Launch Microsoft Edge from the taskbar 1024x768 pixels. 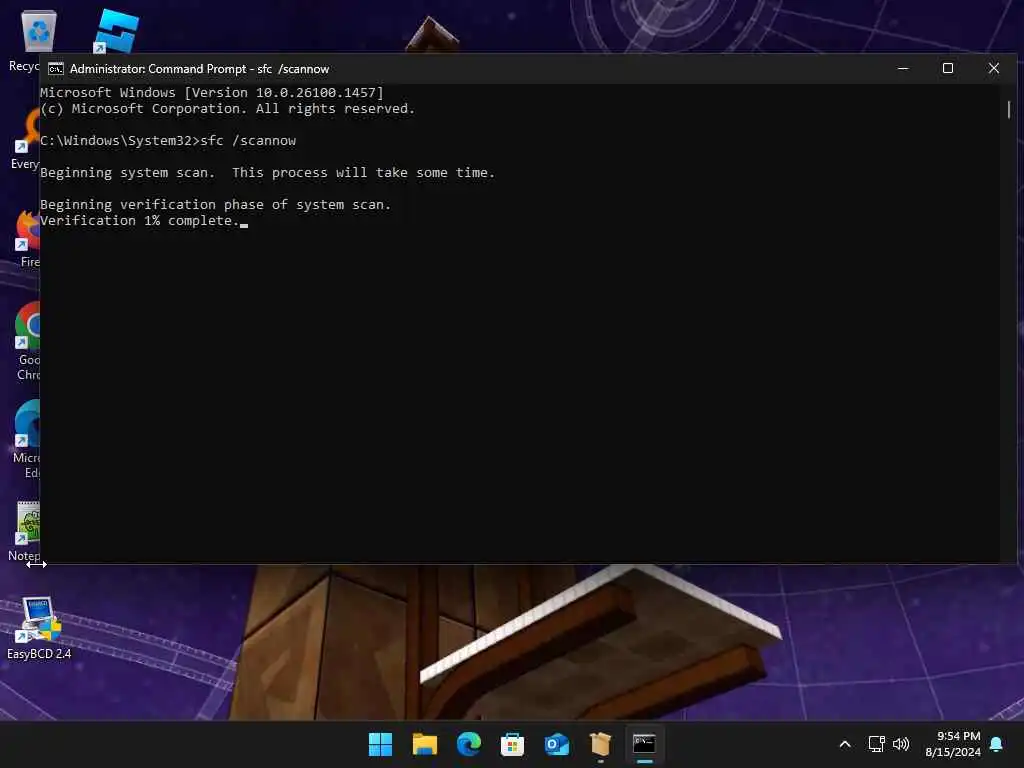tap(468, 744)
